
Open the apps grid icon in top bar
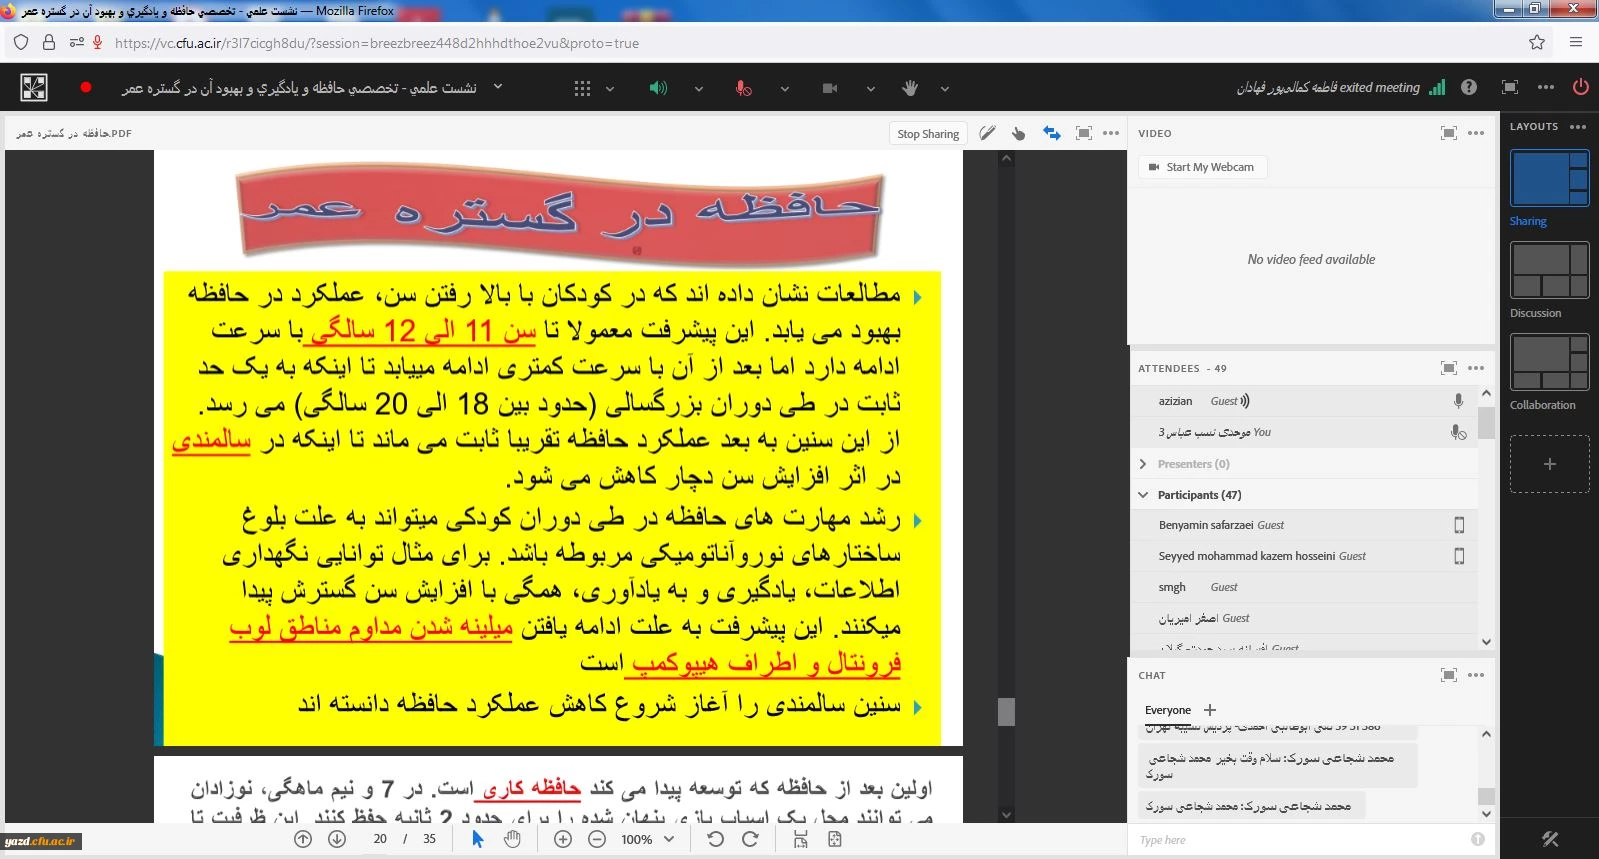[582, 88]
